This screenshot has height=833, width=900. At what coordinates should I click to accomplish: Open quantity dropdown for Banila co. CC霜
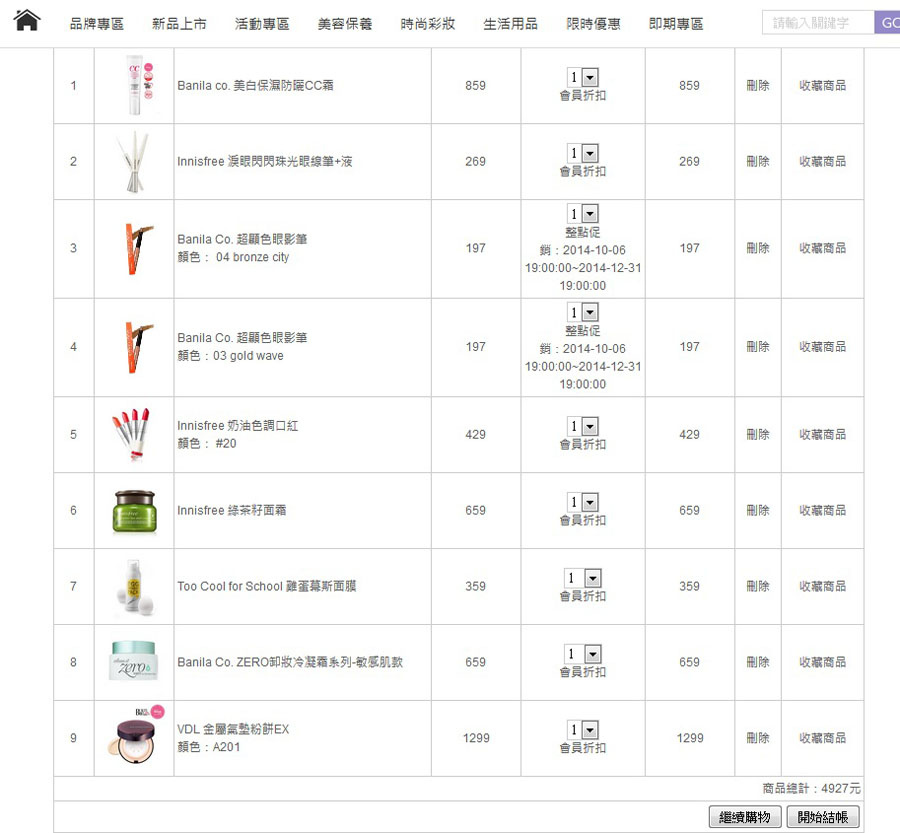coord(583,77)
